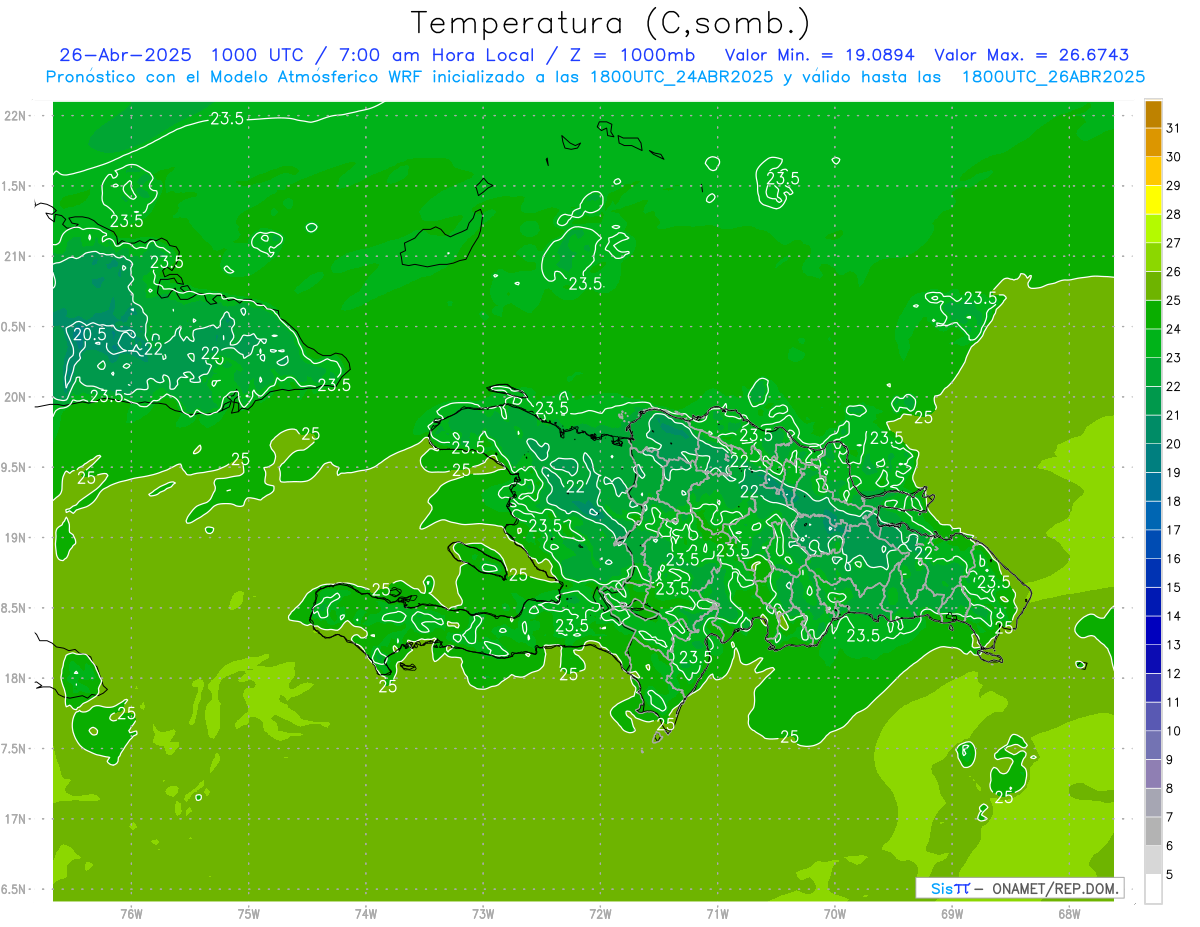Select the '73W' longitude axis label

pyautogui.click(x=483, y=913)
